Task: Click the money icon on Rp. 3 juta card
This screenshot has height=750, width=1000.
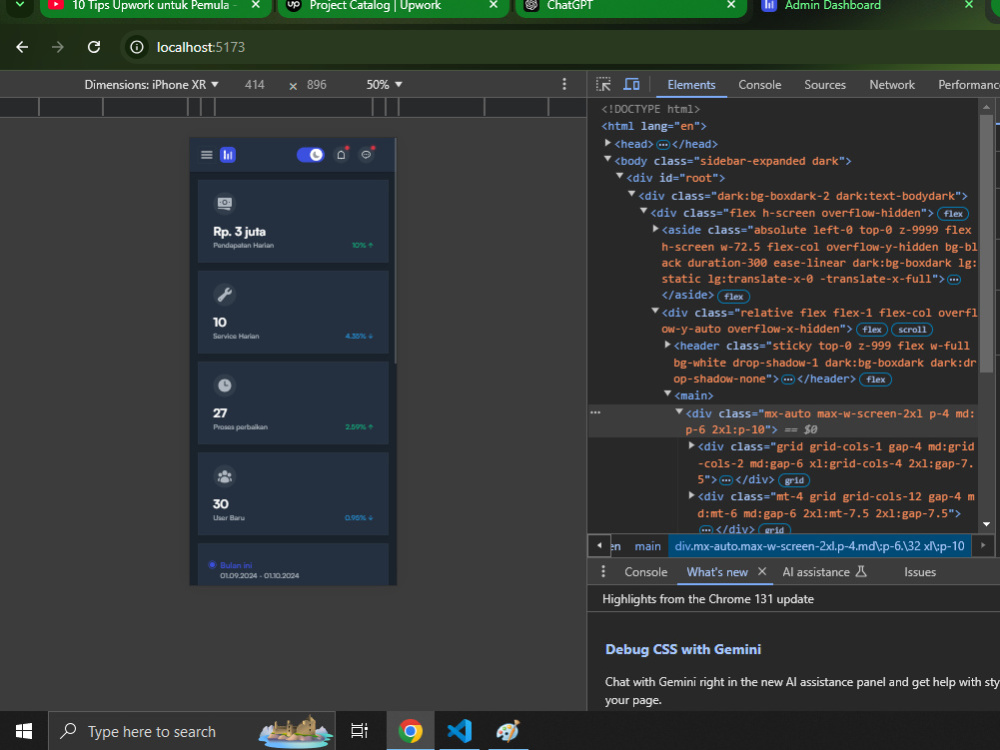Action: pyautogui.click(x=224, y=203)
